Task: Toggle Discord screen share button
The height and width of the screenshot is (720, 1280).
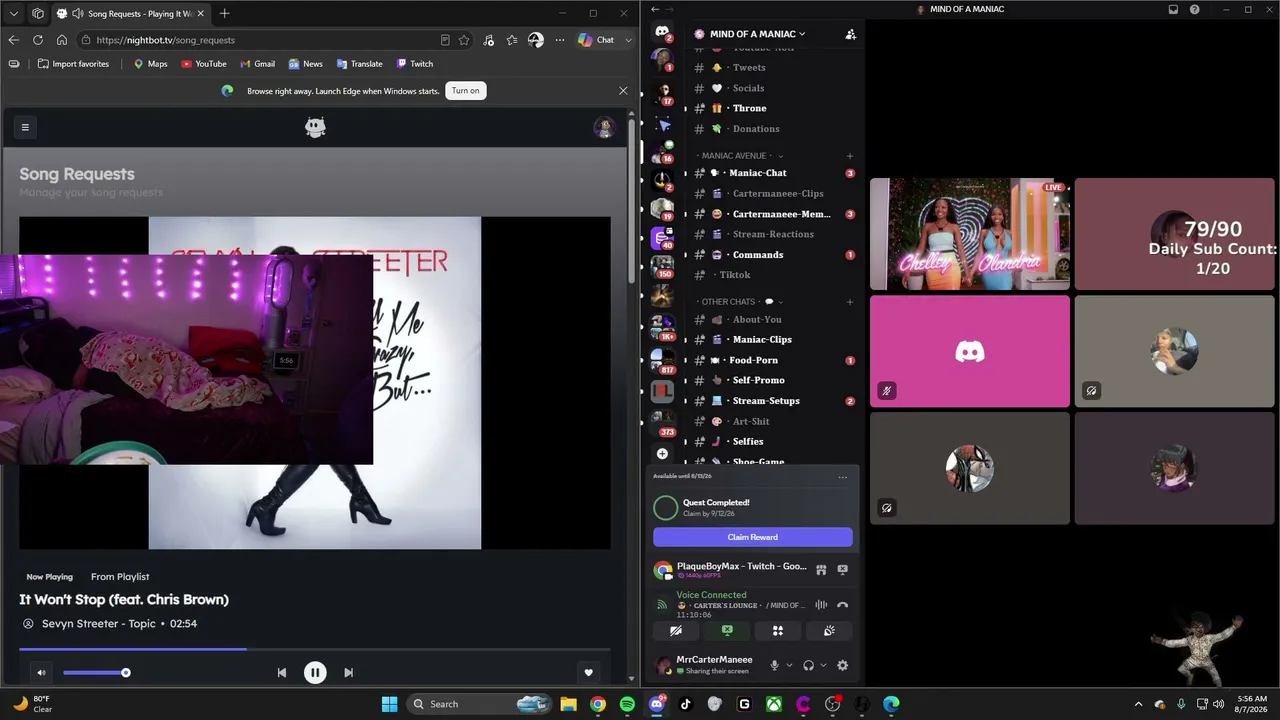Action: coord(727,631)
